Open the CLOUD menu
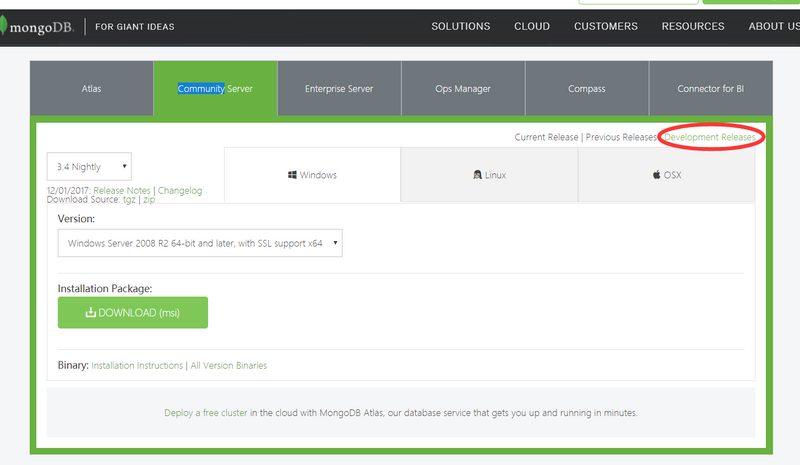The width and height of the screenshot is (800, 465). click(x=532, y=26)
